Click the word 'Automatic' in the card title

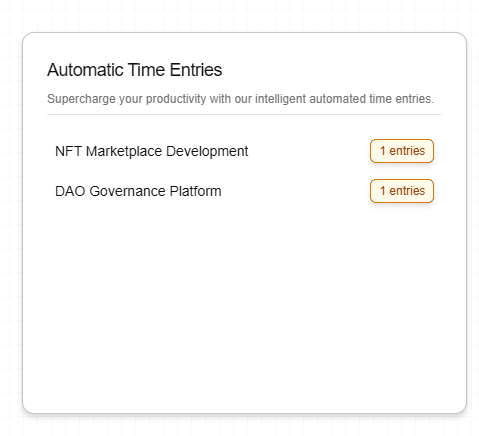point(85,70)
